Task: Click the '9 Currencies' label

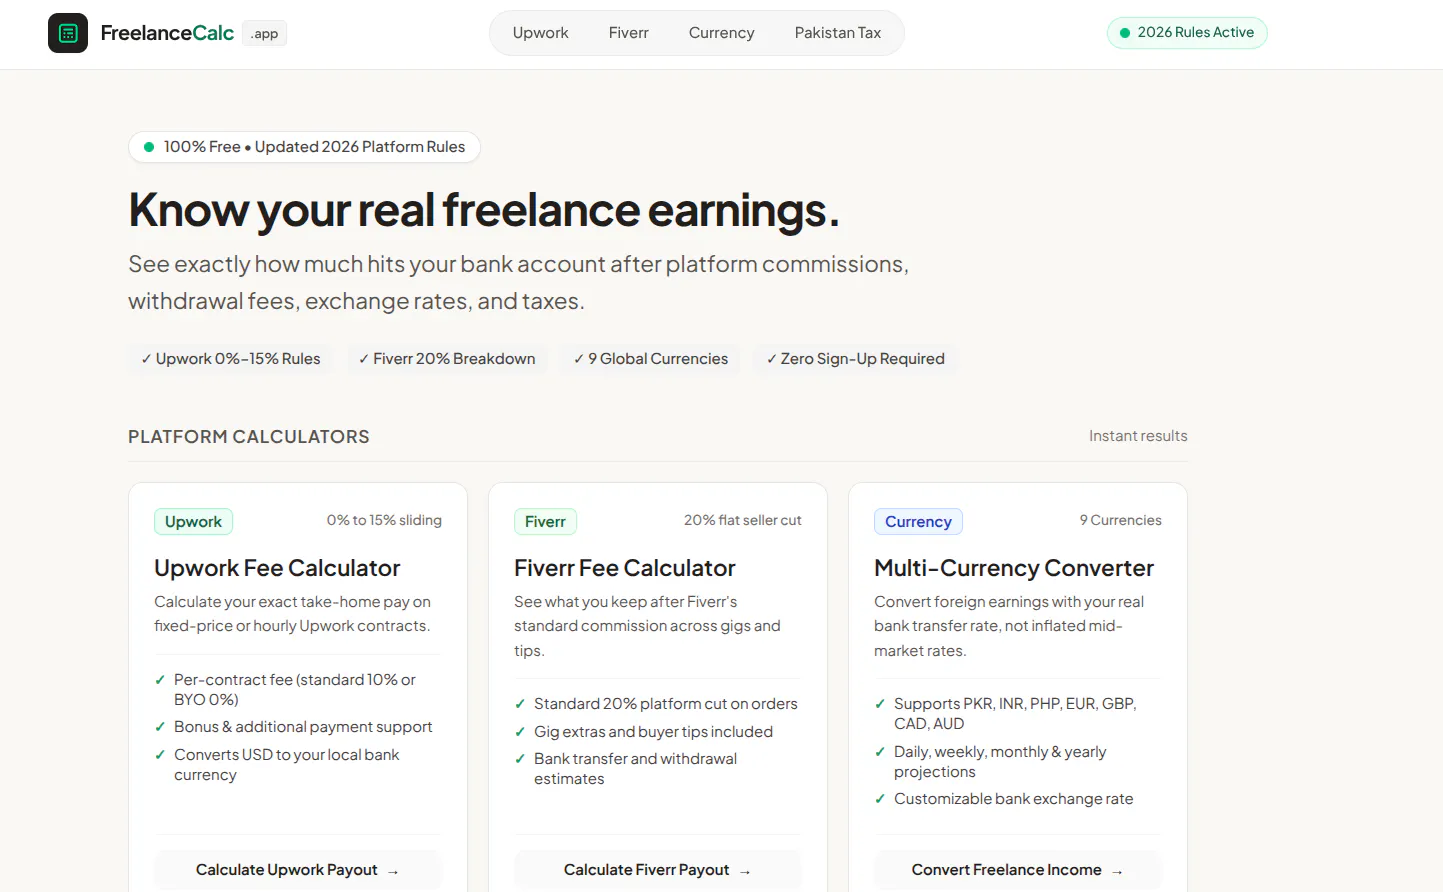Action: tap(1120, 520)
